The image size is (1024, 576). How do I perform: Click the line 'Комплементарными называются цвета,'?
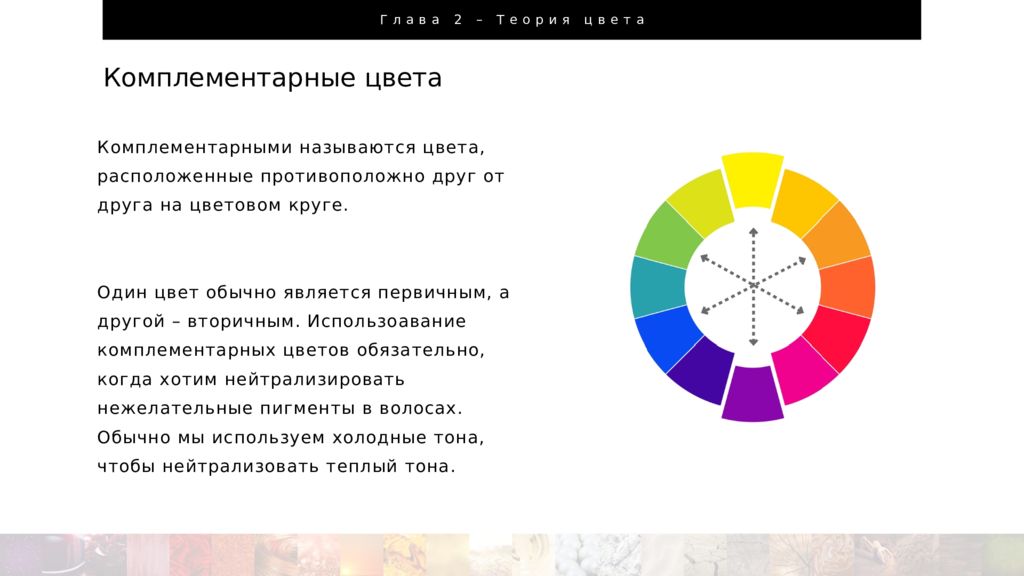pos(291,148)
